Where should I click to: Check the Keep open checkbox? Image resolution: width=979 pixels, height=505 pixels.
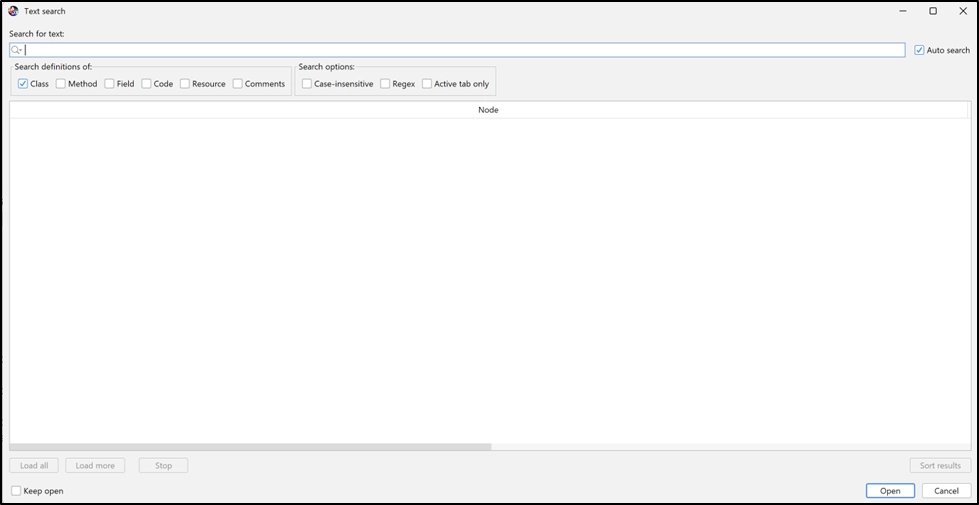[x=16, y=491]
